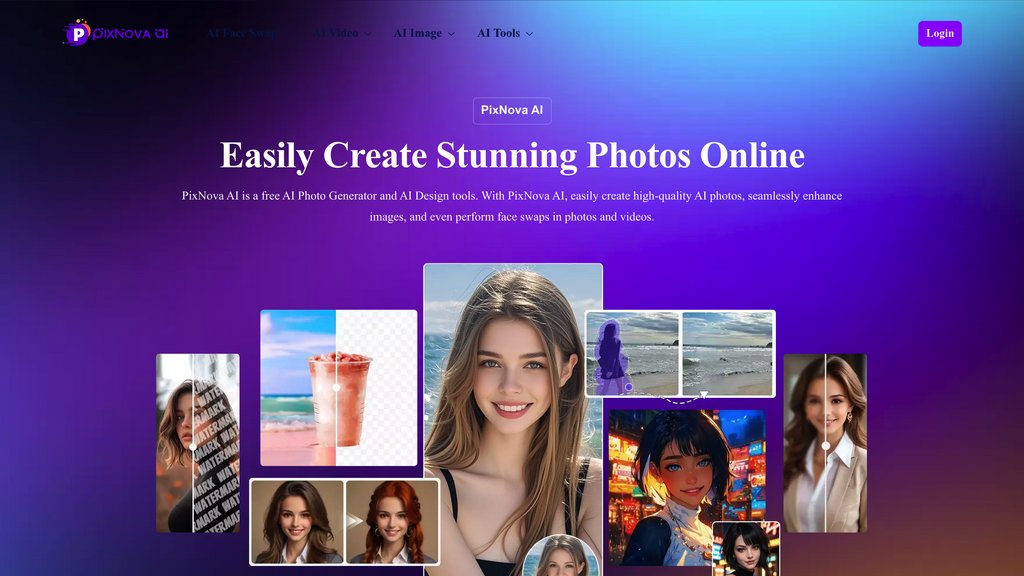
Task: Click the PixNova AI badge label
Action: (512, 111)
